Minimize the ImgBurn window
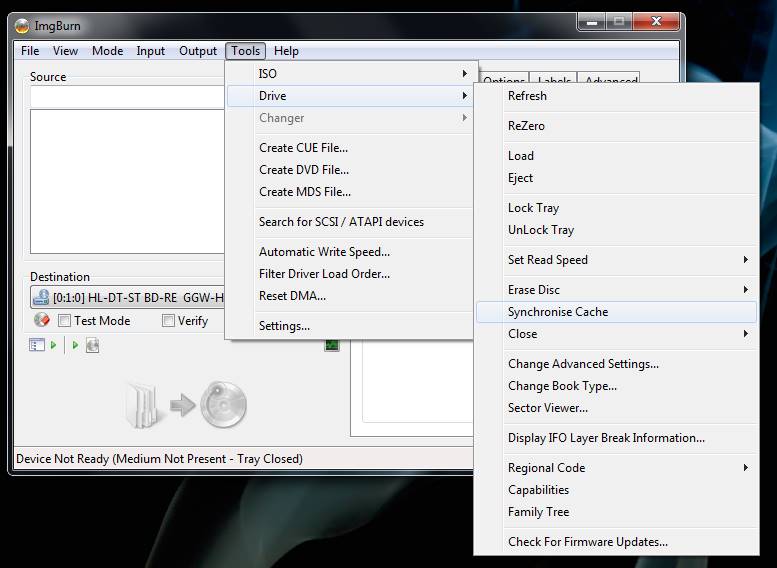 (x=592, y=21)
